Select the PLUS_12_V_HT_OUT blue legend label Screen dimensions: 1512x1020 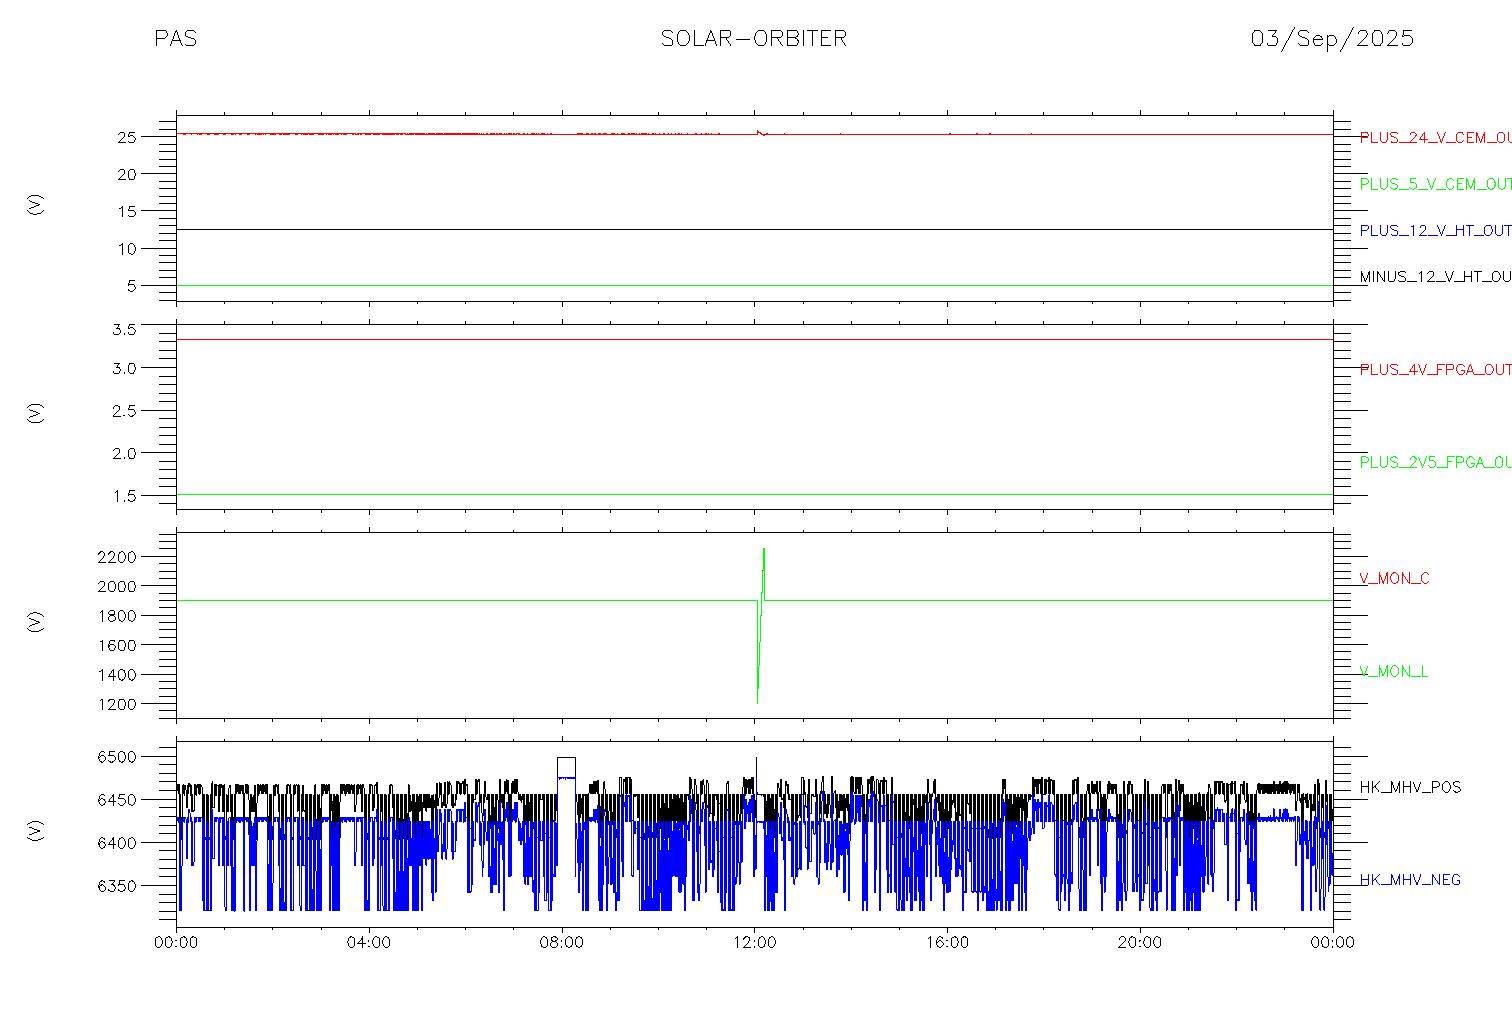tap(1435, 231)
